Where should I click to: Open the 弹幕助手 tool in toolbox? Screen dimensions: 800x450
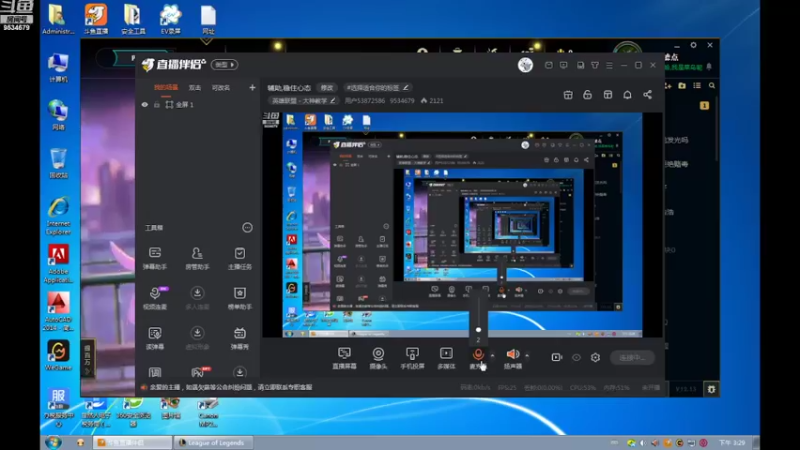pos(155,258)
